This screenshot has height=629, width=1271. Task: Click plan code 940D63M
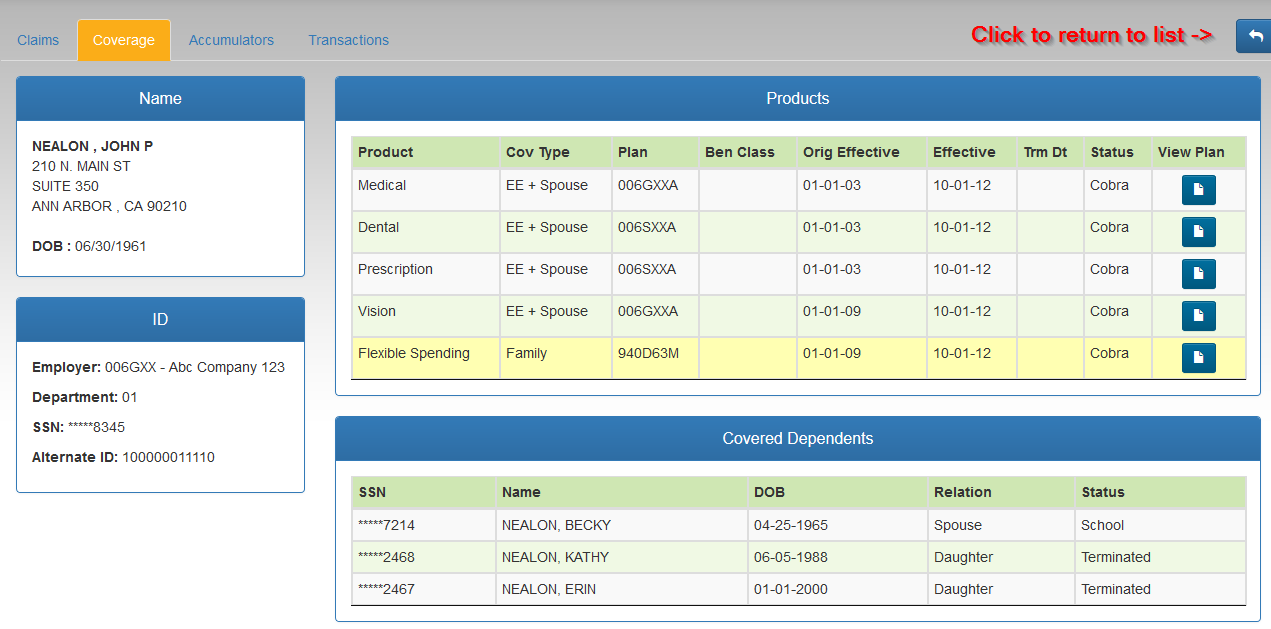[x=648, y=353]
